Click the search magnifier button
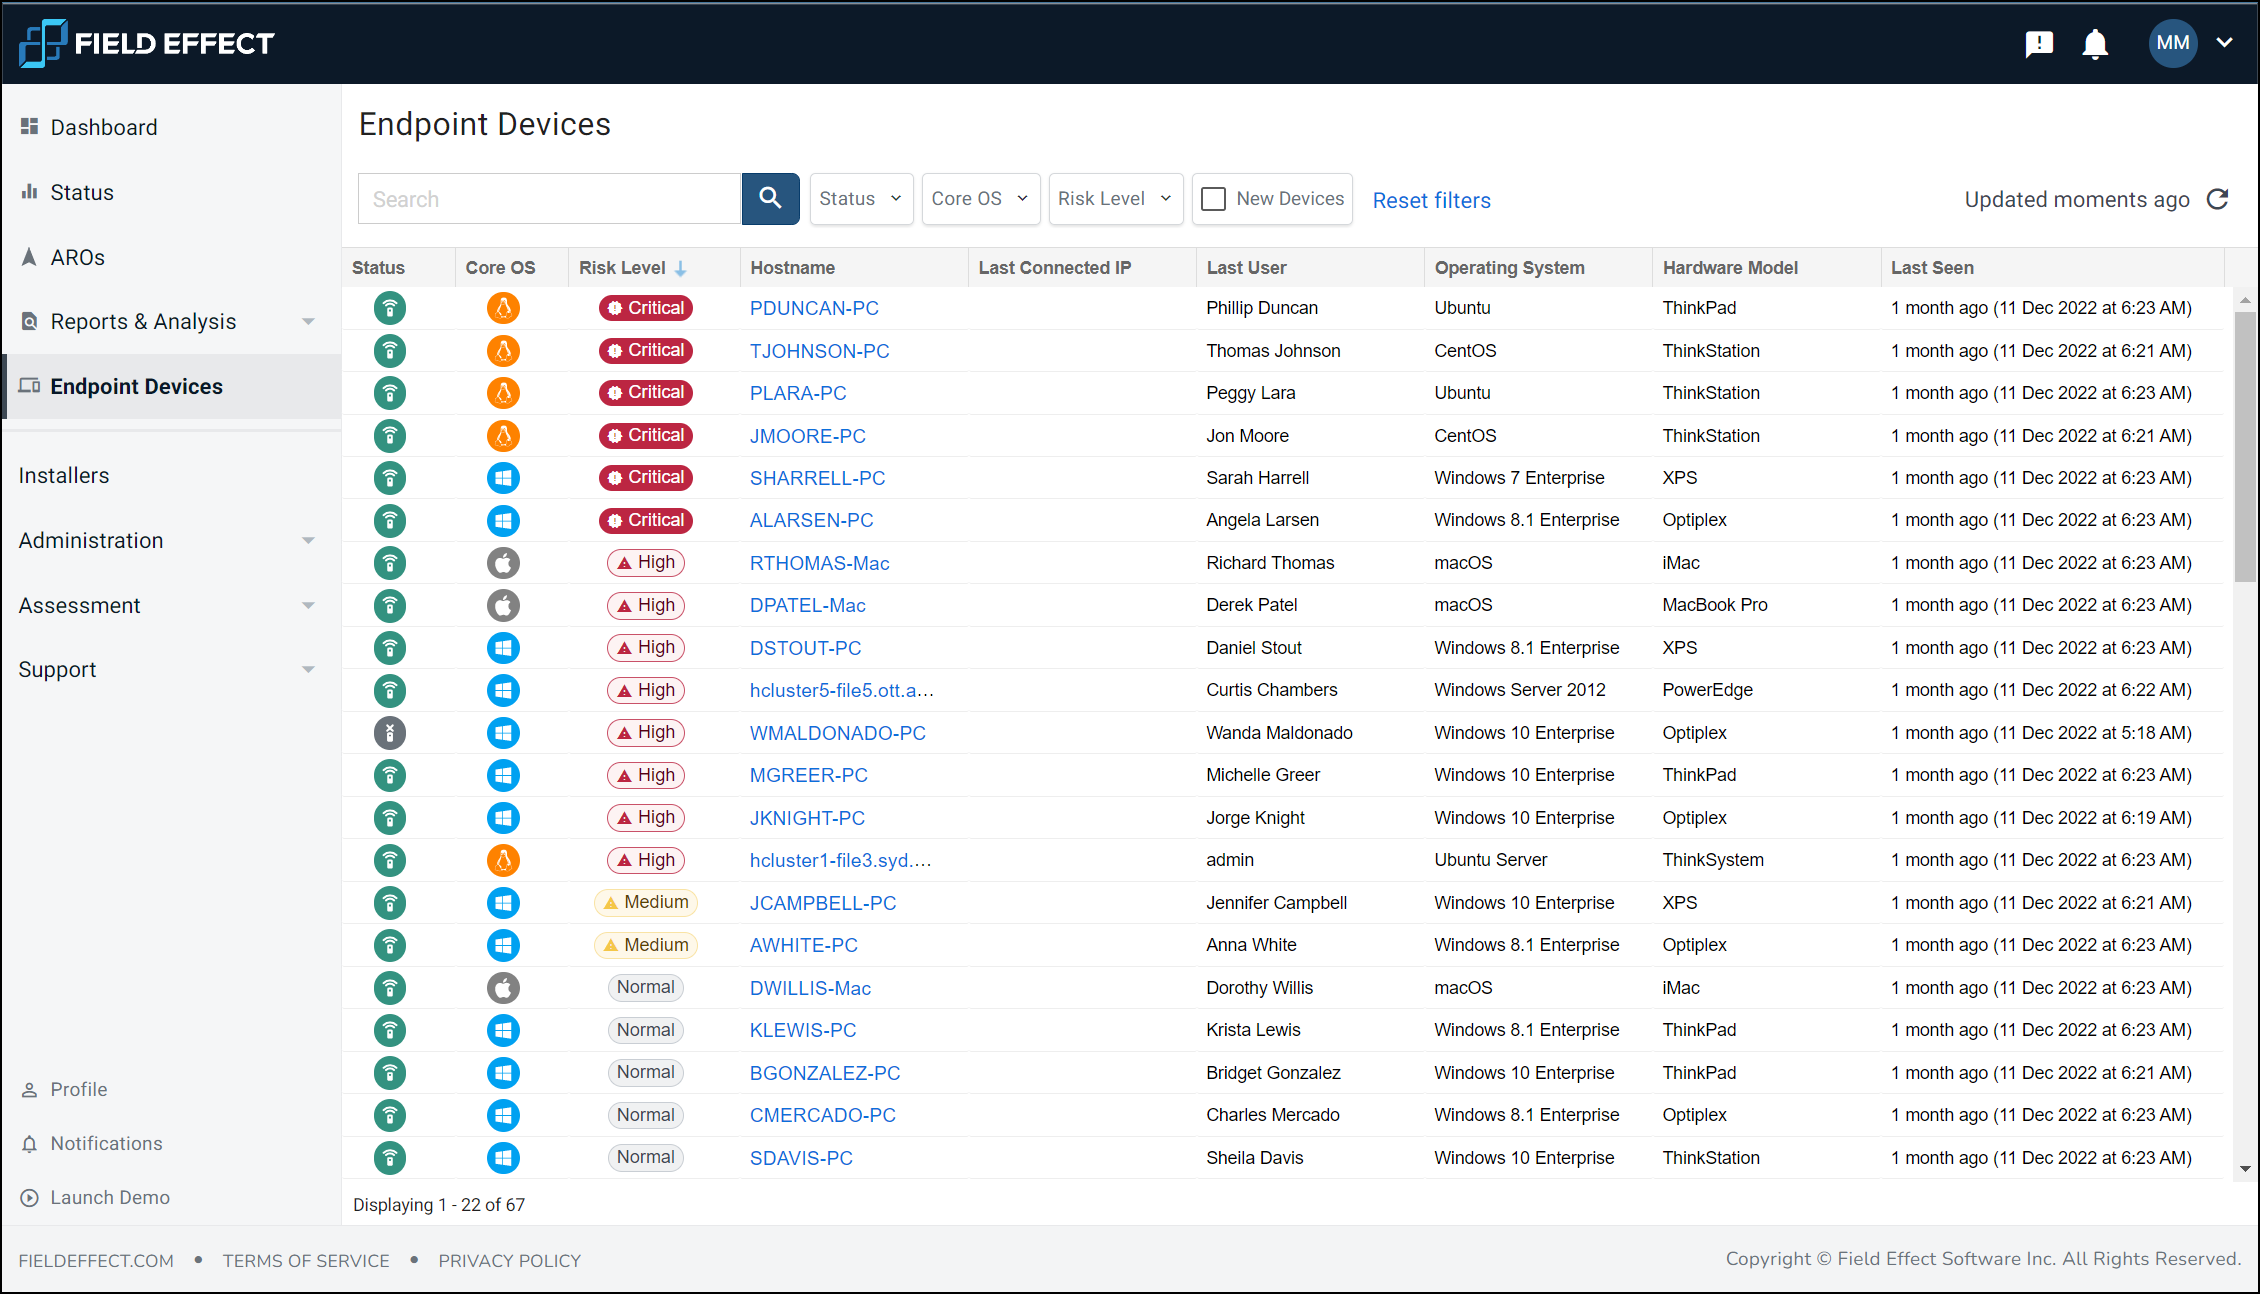 click(769, 199)
